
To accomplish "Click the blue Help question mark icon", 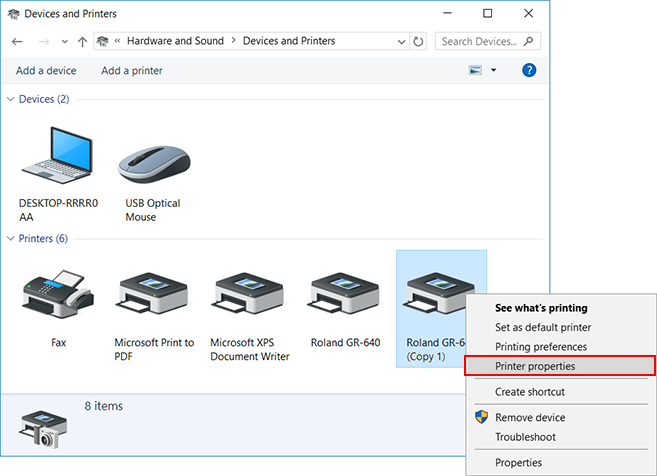I will (529, 70).
